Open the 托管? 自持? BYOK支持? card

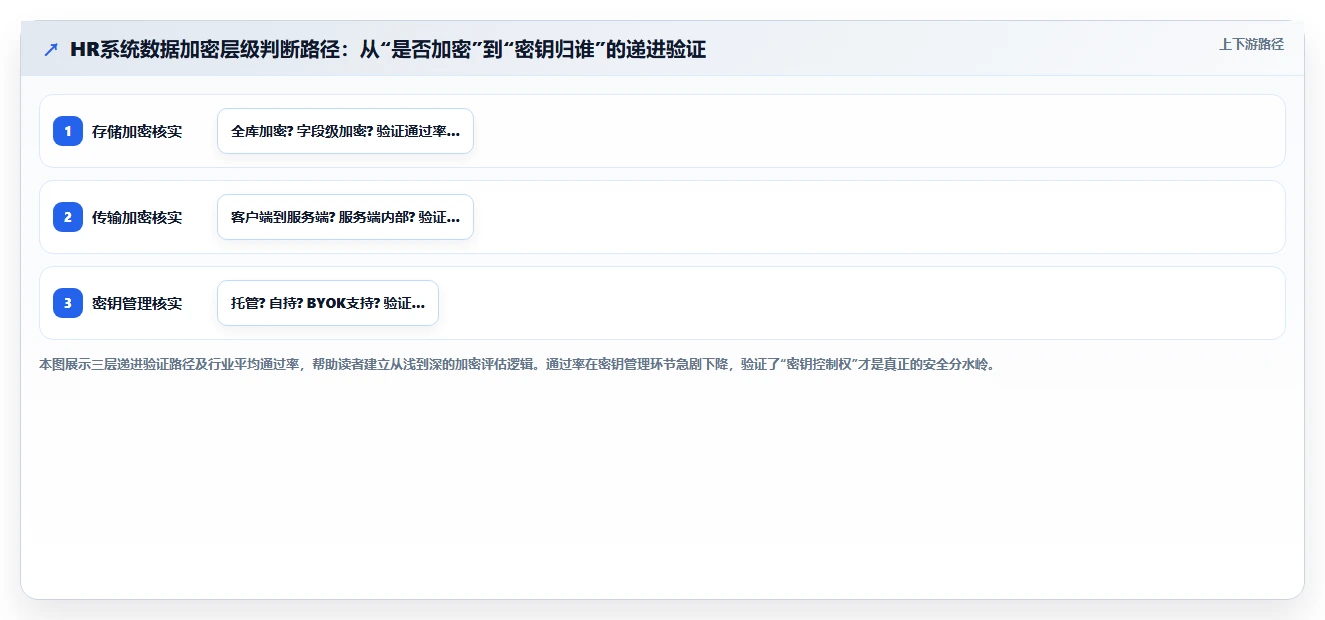(x=328, y=303)
